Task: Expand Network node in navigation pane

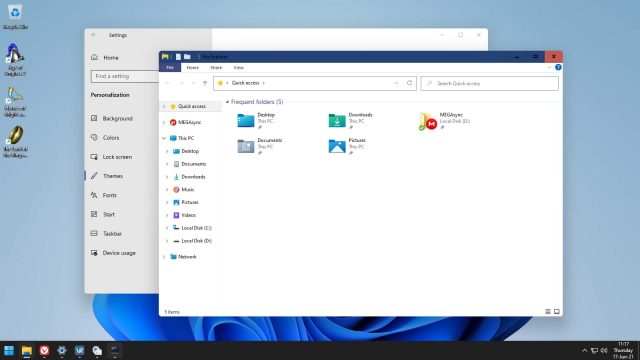Action: (x=164, y=257)
